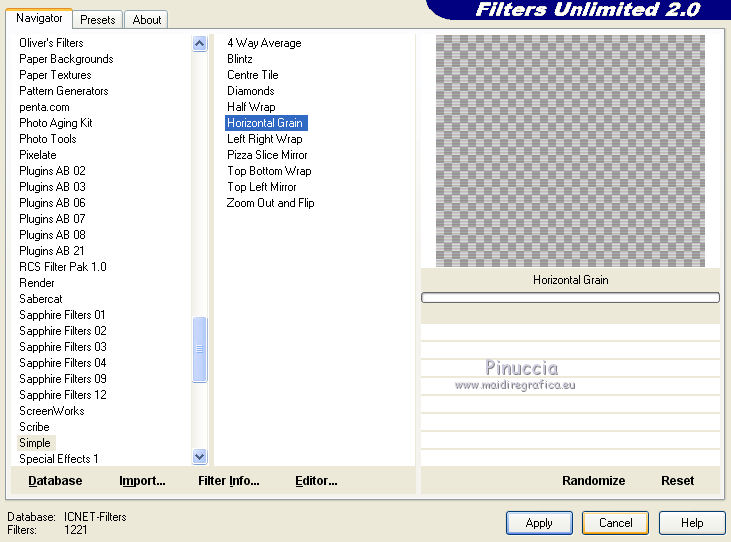Select the Plugins AB 02 category
Viewport: 731px width, 542px height.
point(52,171)
